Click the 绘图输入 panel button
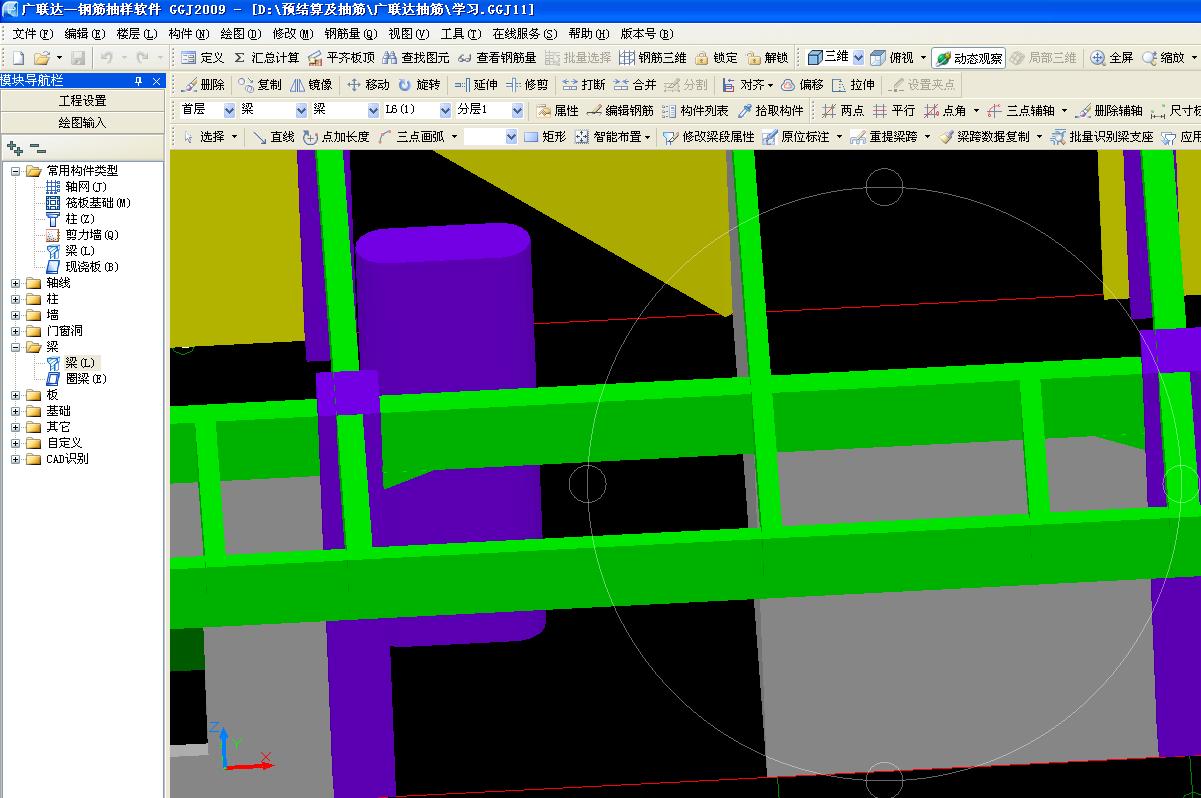This screenshot has width=1201, height=798. [82, 123]
